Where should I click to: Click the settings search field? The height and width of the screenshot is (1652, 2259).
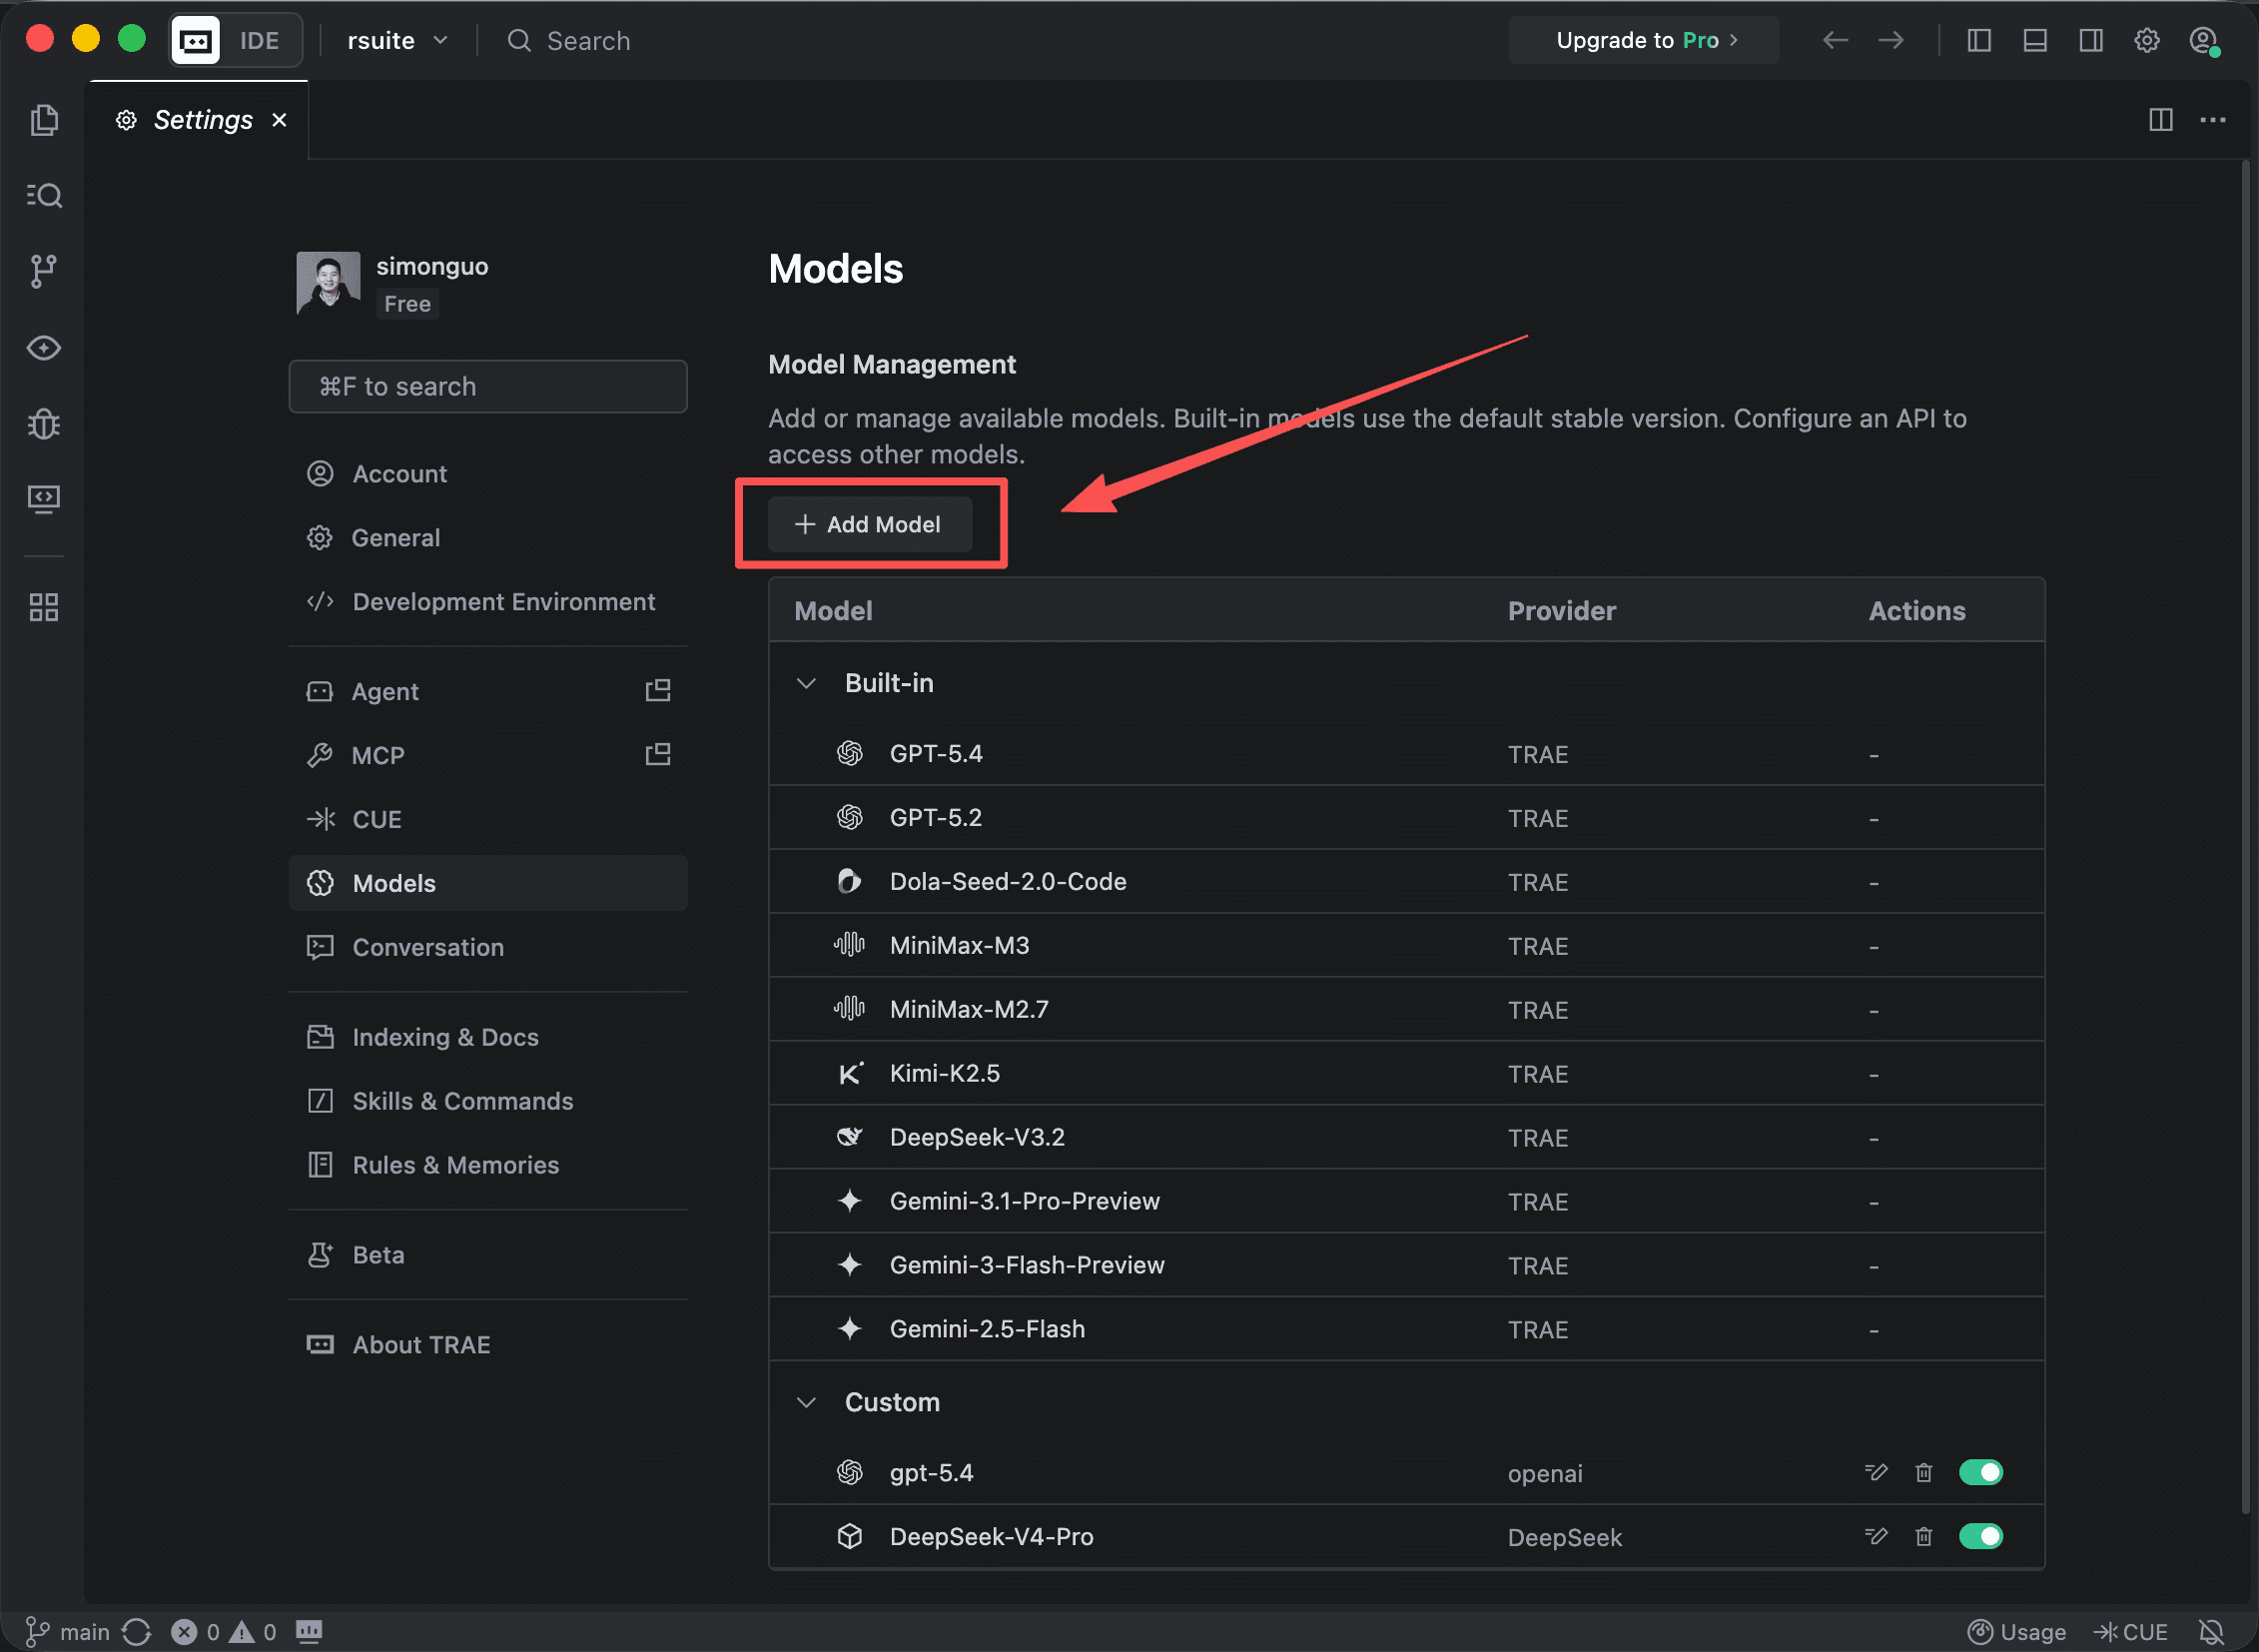[x=488, y=386]
